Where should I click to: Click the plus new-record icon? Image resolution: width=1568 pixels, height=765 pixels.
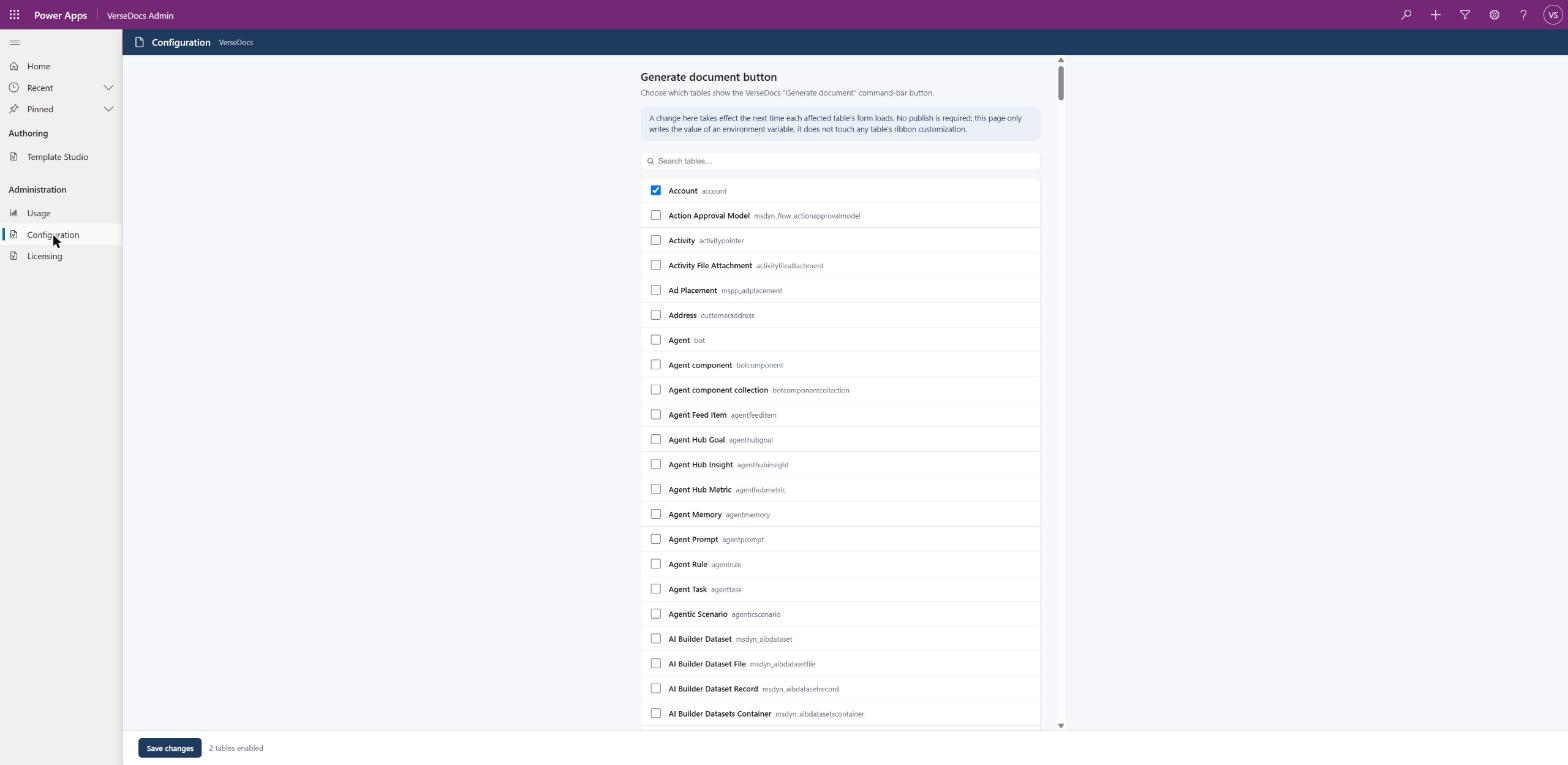tap(1435, 15)
